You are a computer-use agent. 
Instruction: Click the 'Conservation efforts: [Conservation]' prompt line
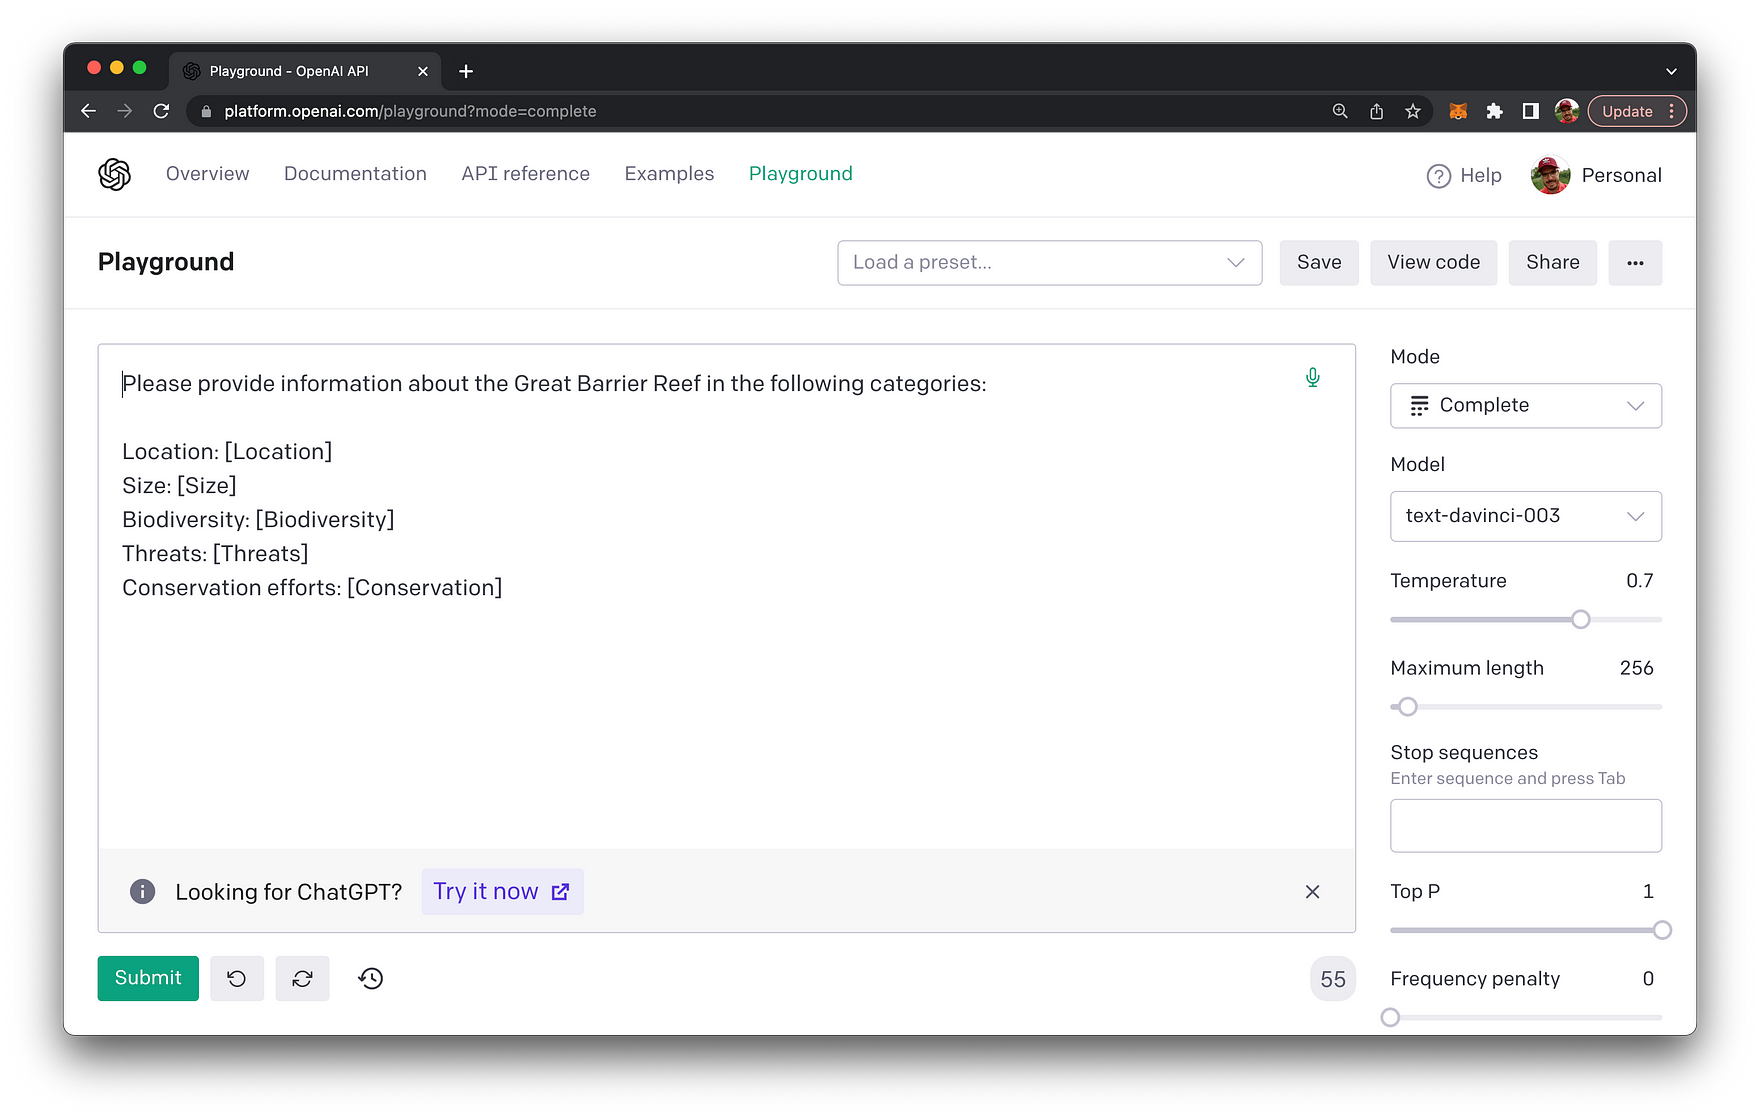[312, 588]
